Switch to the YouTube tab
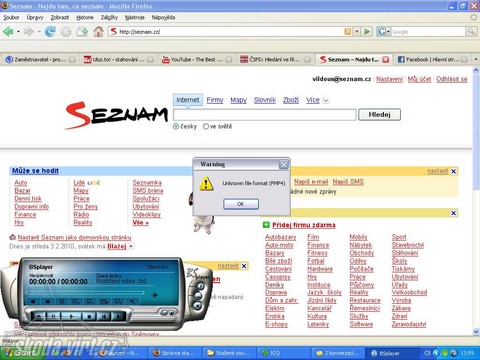This screenshot has width=480, height=360. tap(197, 60)
